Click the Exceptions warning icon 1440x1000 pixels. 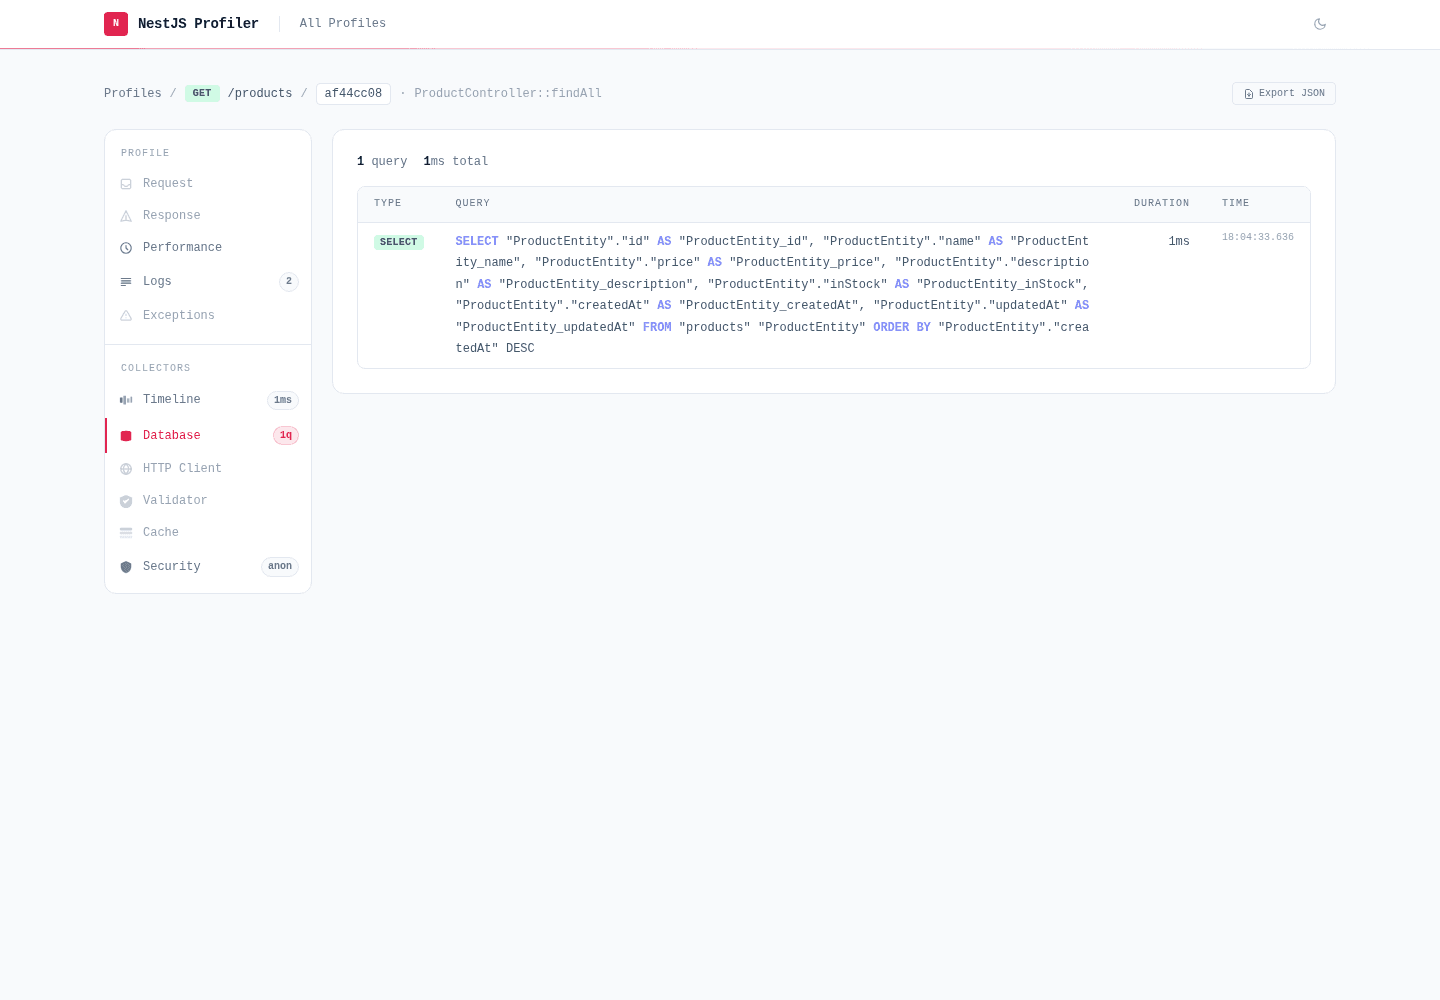pos(126,316)
